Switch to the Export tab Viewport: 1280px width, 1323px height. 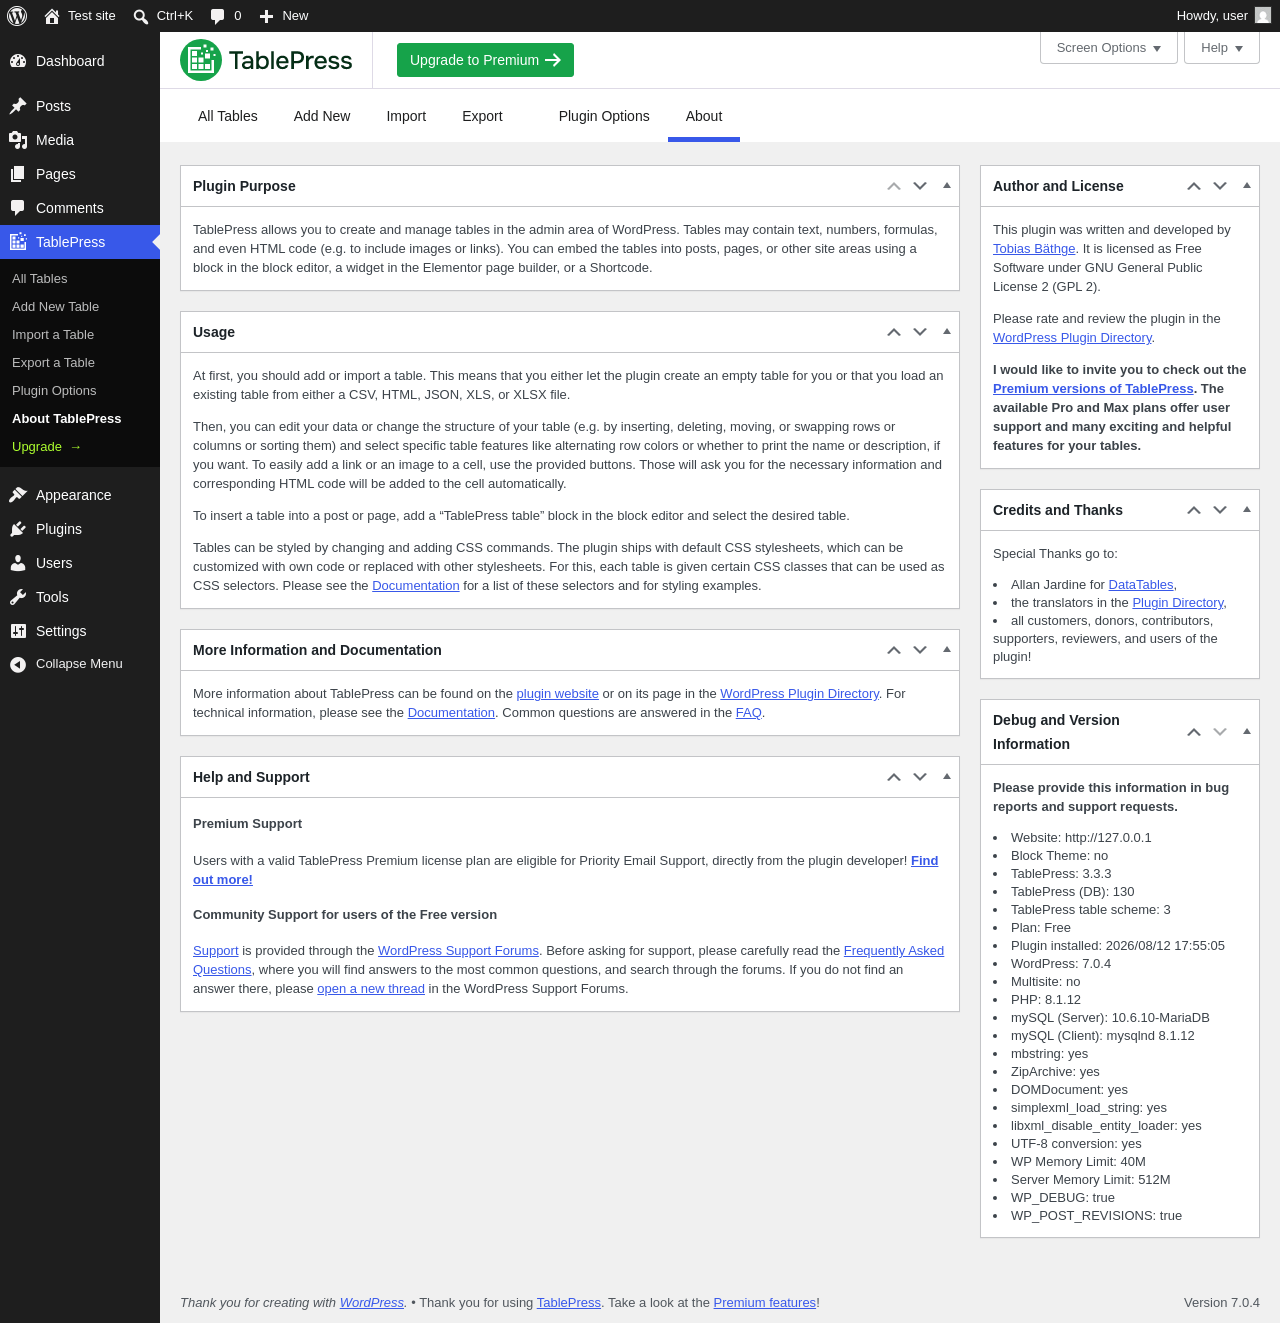[482, 116]
